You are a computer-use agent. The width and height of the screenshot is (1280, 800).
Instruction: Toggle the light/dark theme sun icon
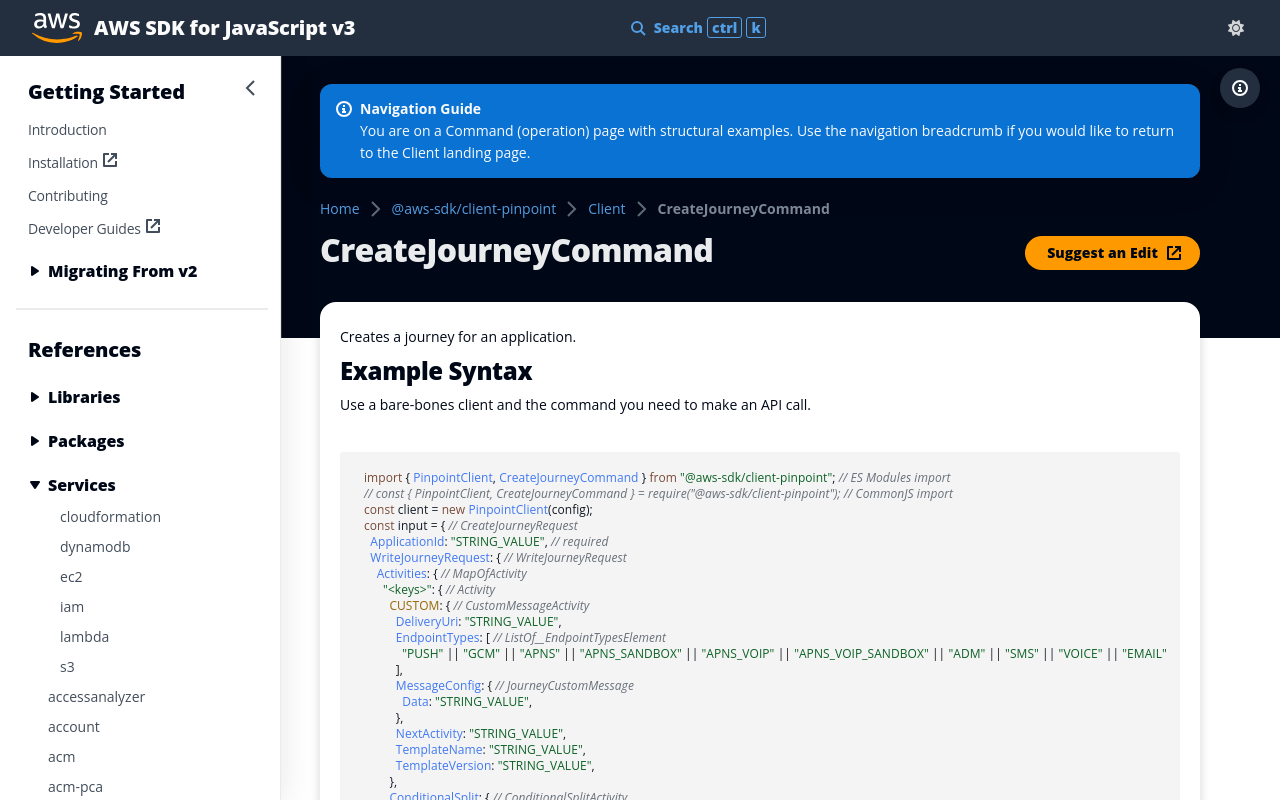tap(1236, 28)
